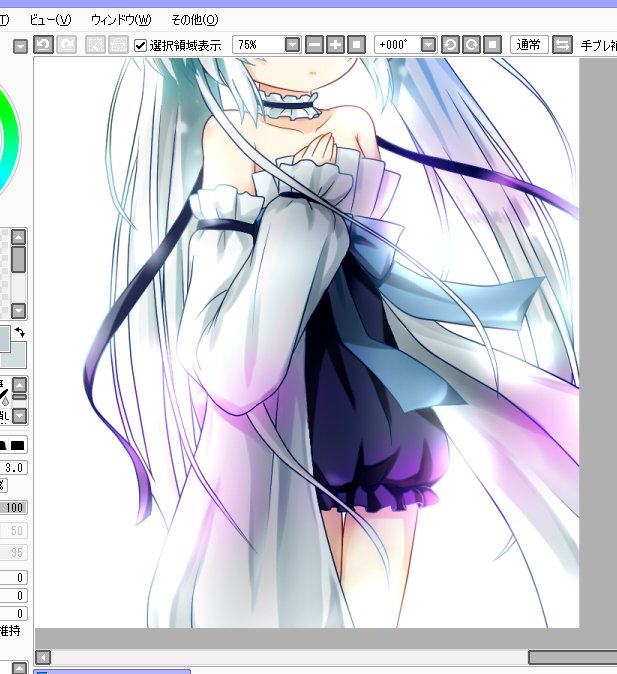Click the flip canvas horizontally icon
Image resolution: width=617 pixels, height=674 pixels.
coord(562,45)
